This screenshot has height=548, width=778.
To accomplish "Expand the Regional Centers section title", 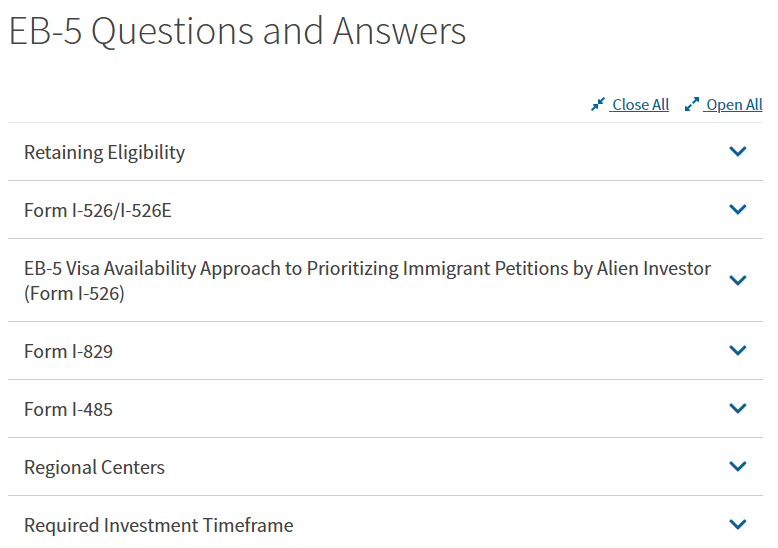I will [x=94, y=468].
